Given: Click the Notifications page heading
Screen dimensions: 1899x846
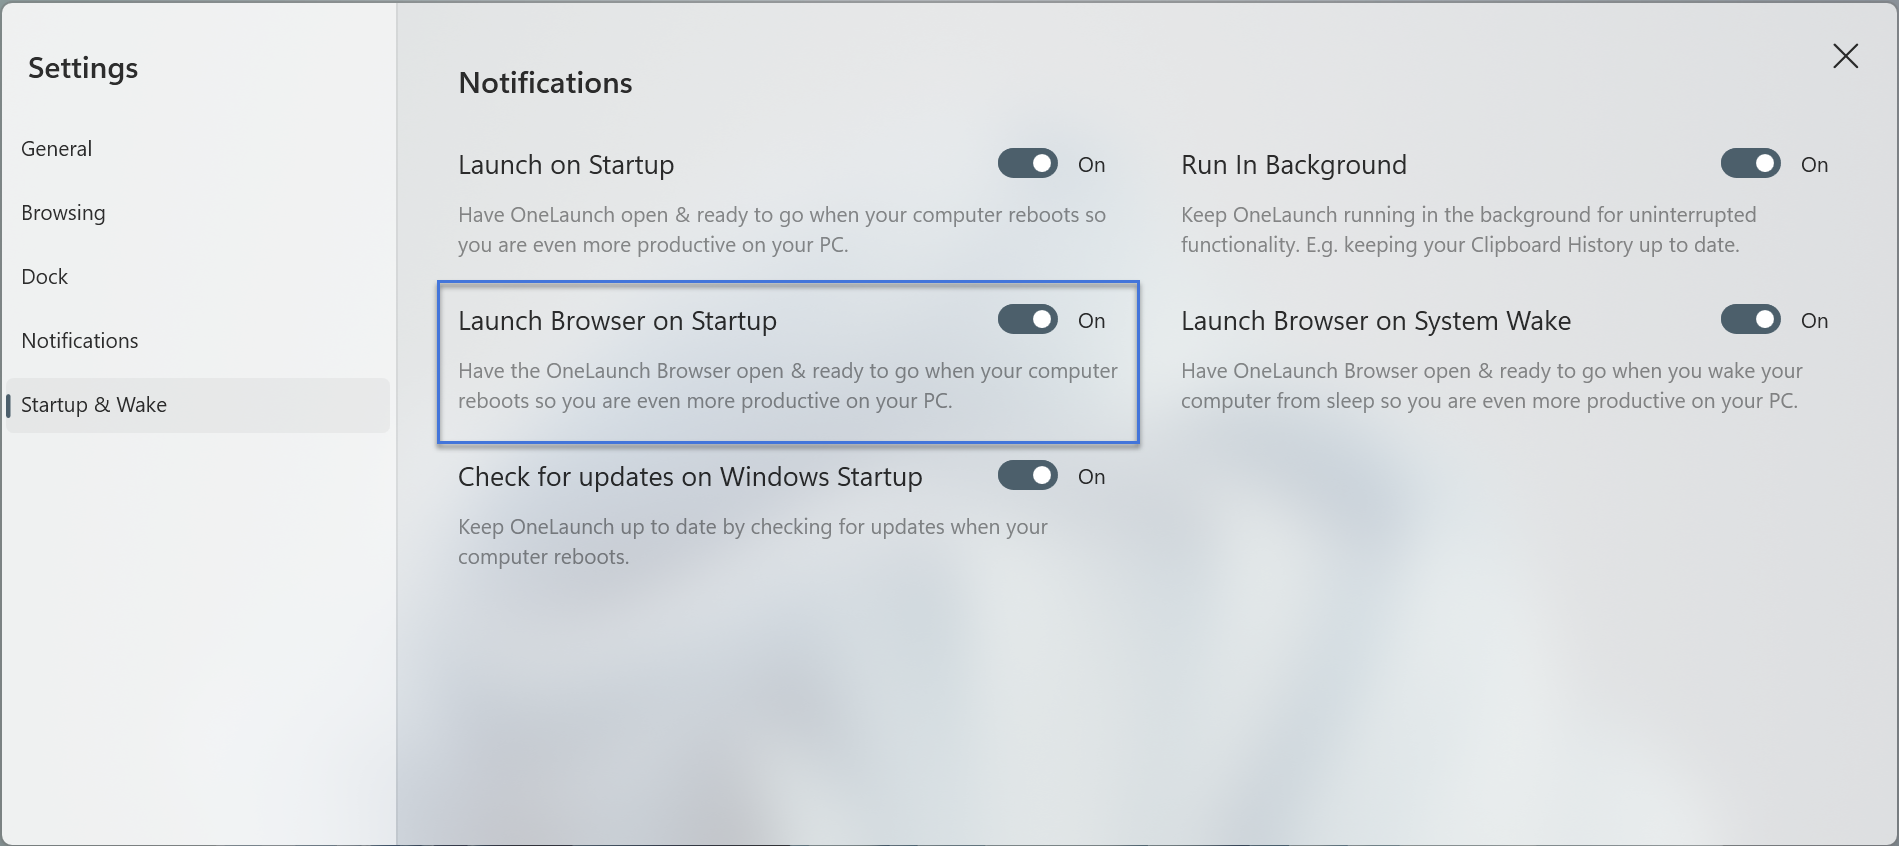Looking at the screenshot, I should coord(545,83).
